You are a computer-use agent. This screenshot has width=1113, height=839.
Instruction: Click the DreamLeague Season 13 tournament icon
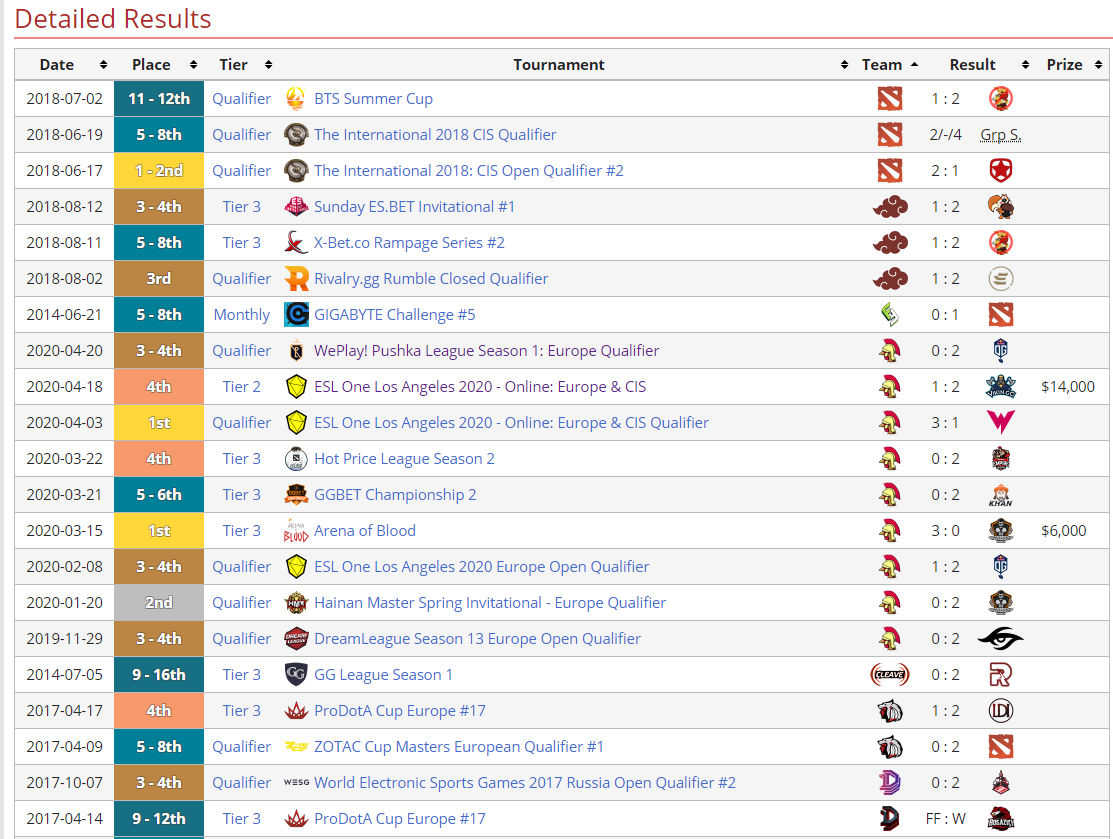296,639
